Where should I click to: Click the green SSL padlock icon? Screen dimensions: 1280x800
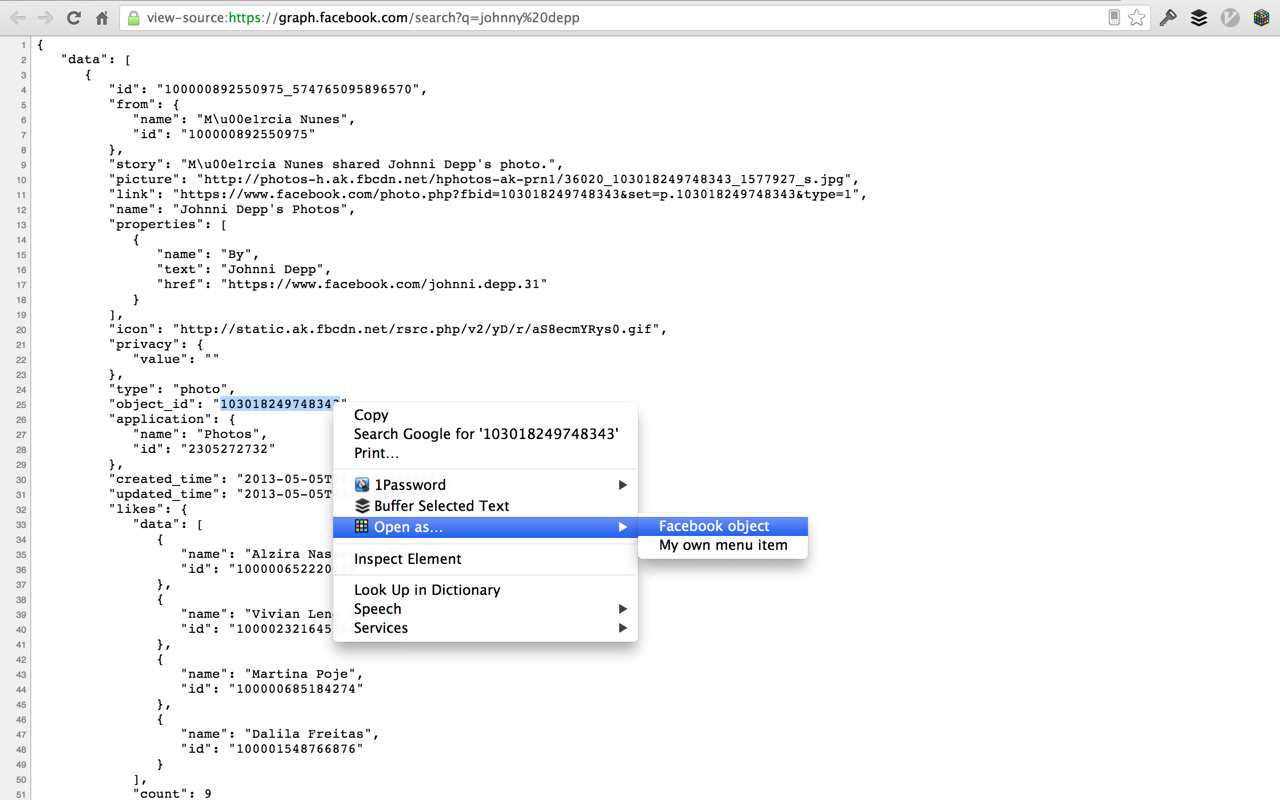pos(134,18)
